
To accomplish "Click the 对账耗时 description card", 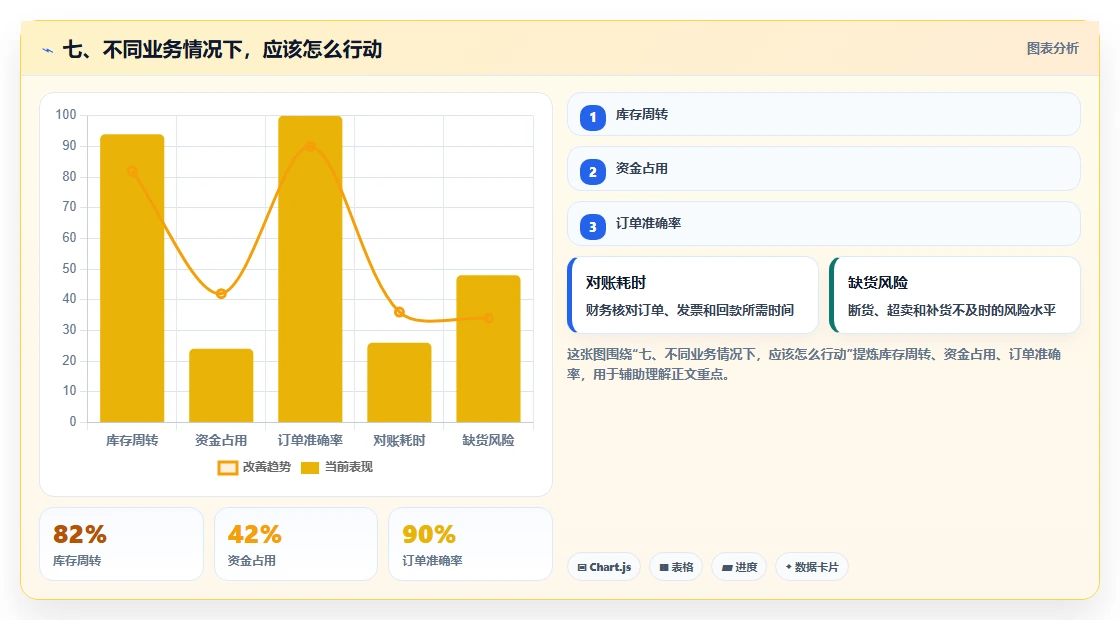I will 693,295.
